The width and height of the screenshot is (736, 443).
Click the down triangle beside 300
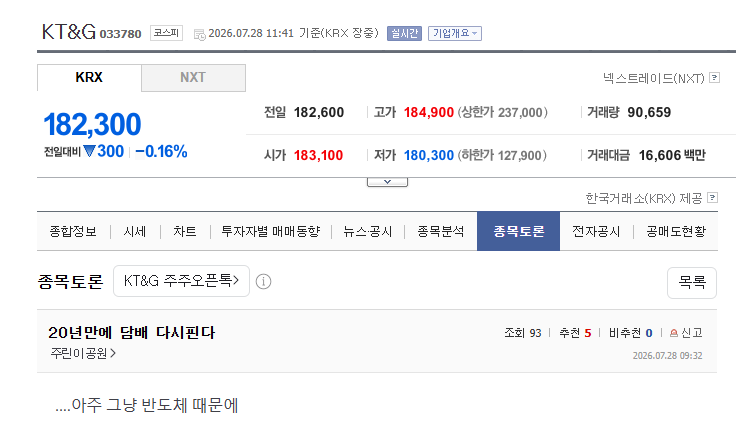point(89,151)
